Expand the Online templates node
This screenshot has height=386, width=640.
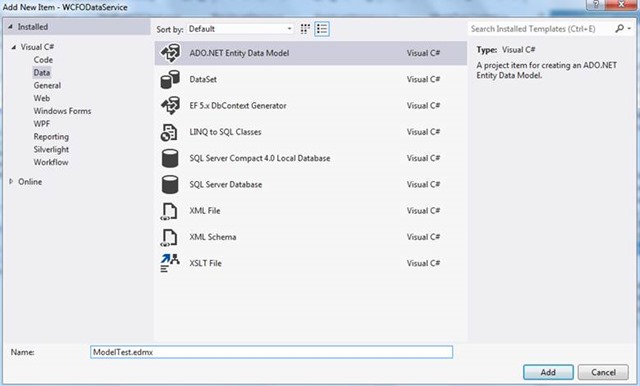tap(11, 181)
